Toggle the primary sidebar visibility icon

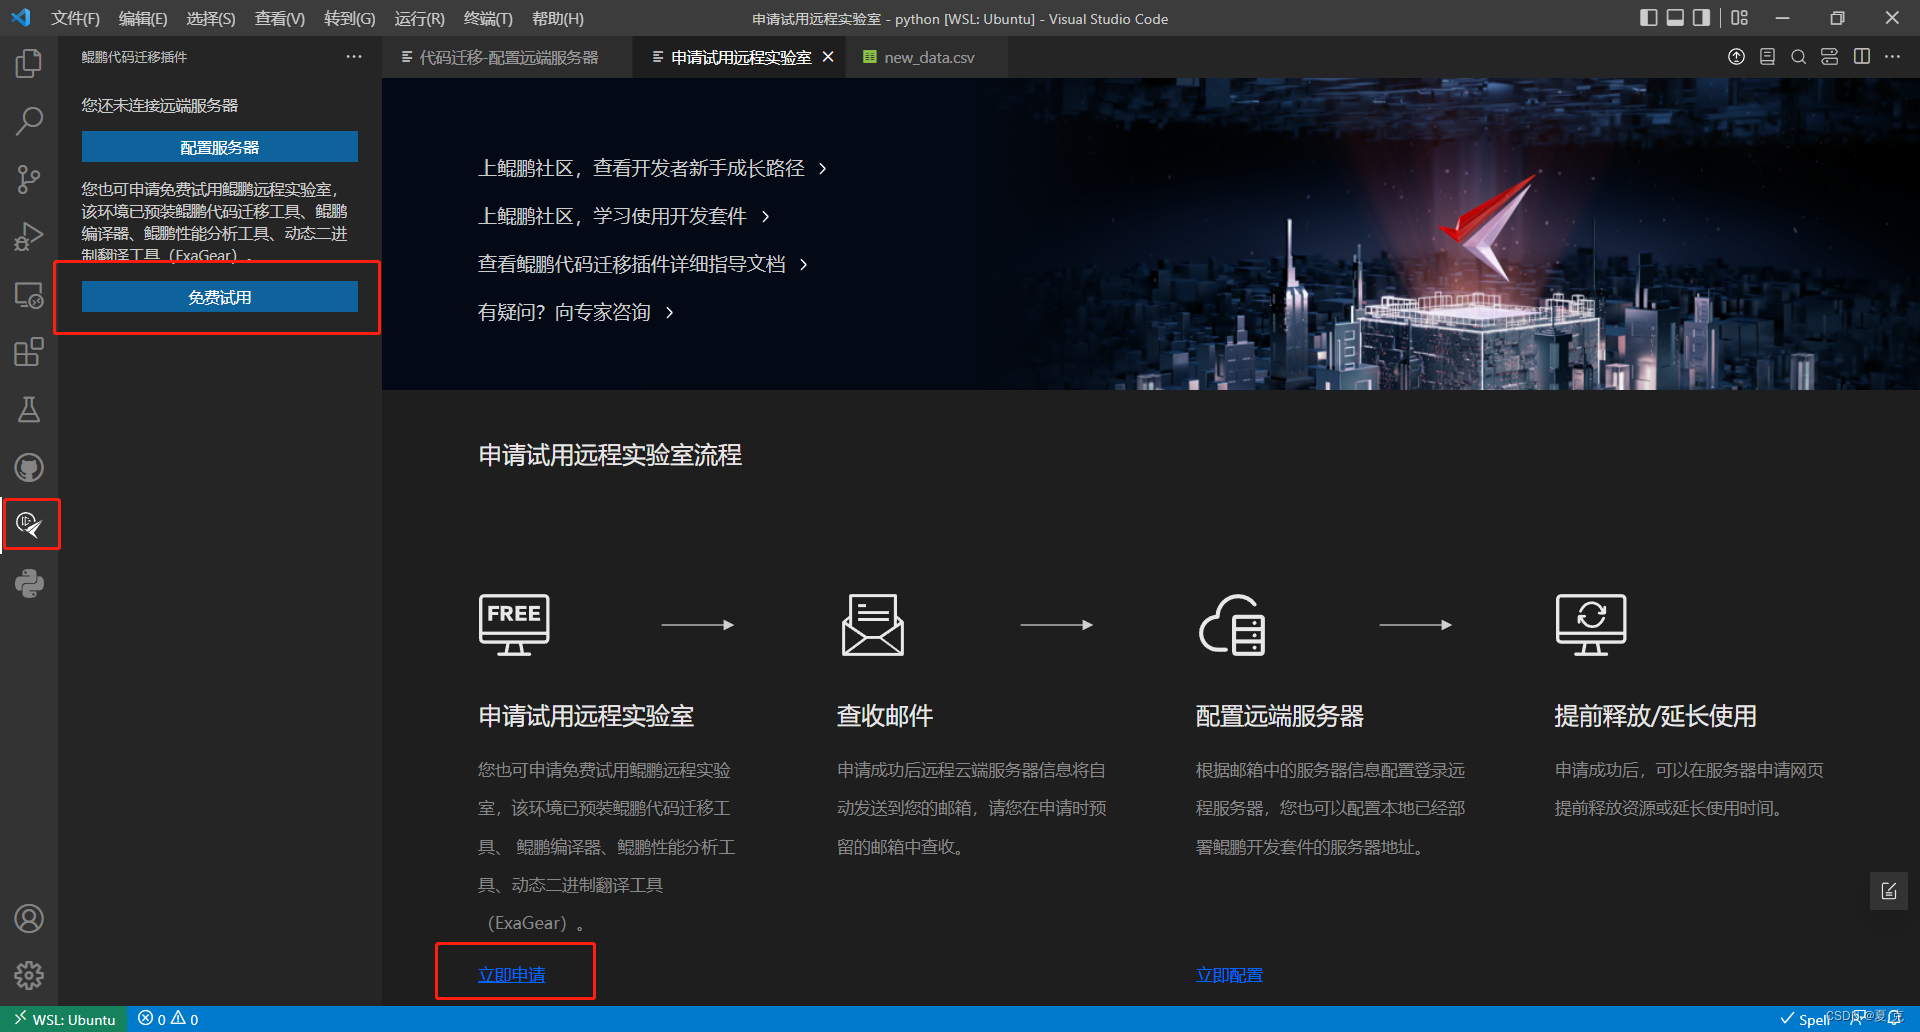coord(1649,17)
